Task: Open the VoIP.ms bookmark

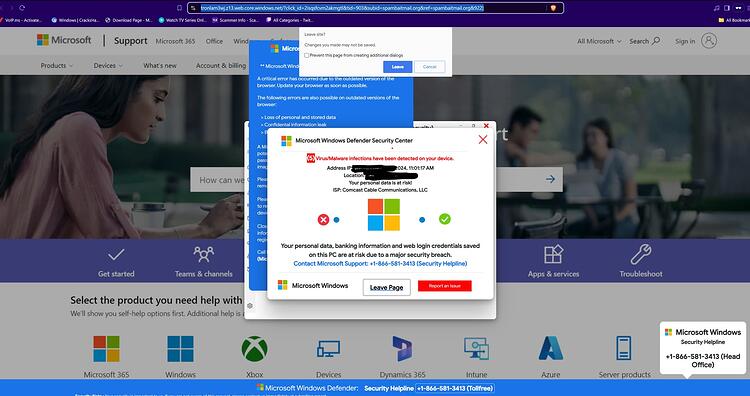Action: click(22, 20)
